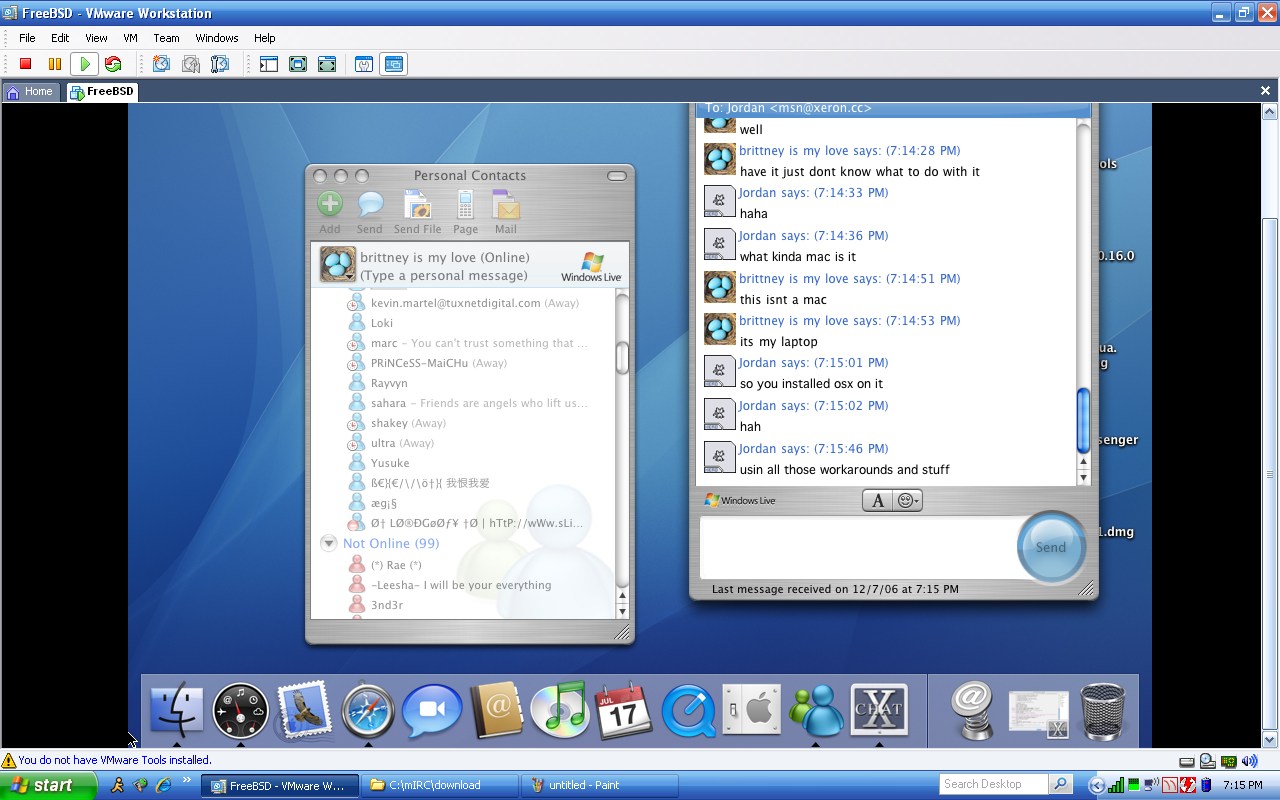
Task: Open the Team menu
Action: tap(166, 38)
